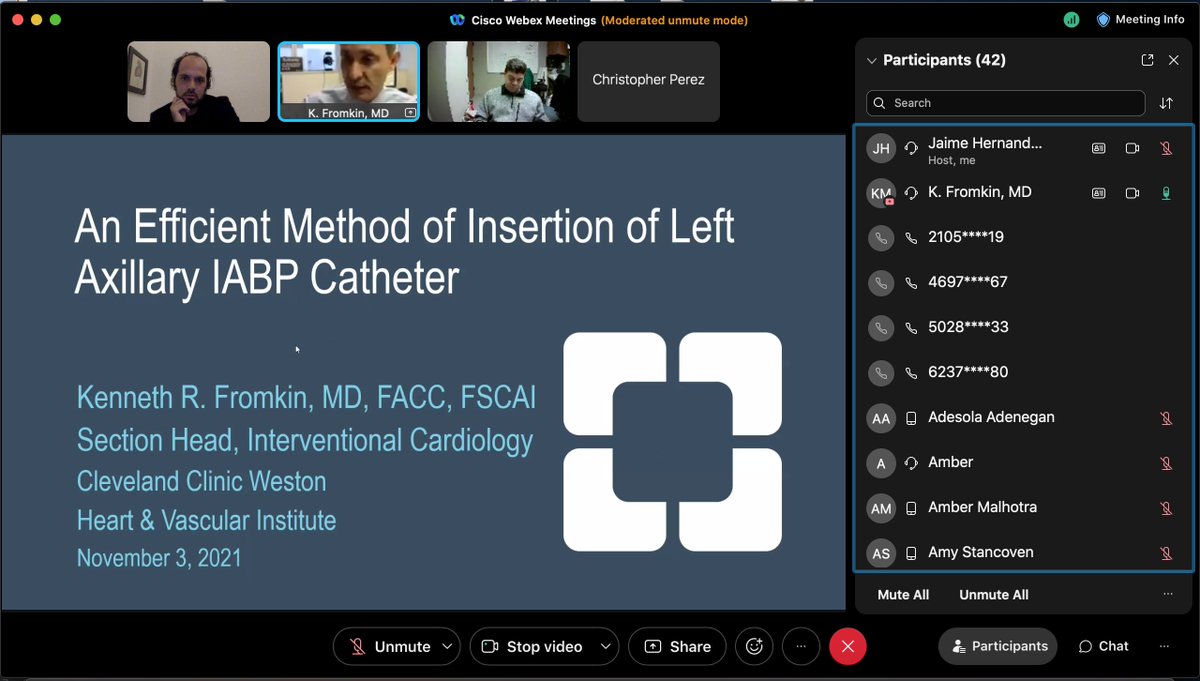This screenshot has width=1200, height=681.
Task: Click the KM avatar for K. Fromkin
Action: (881, 193)
